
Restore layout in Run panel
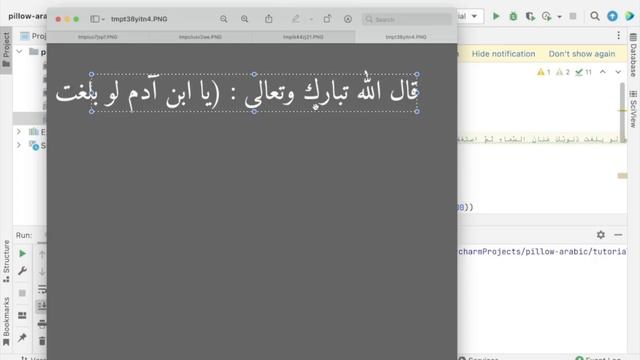pyautogui.click(x=22, y=316)
